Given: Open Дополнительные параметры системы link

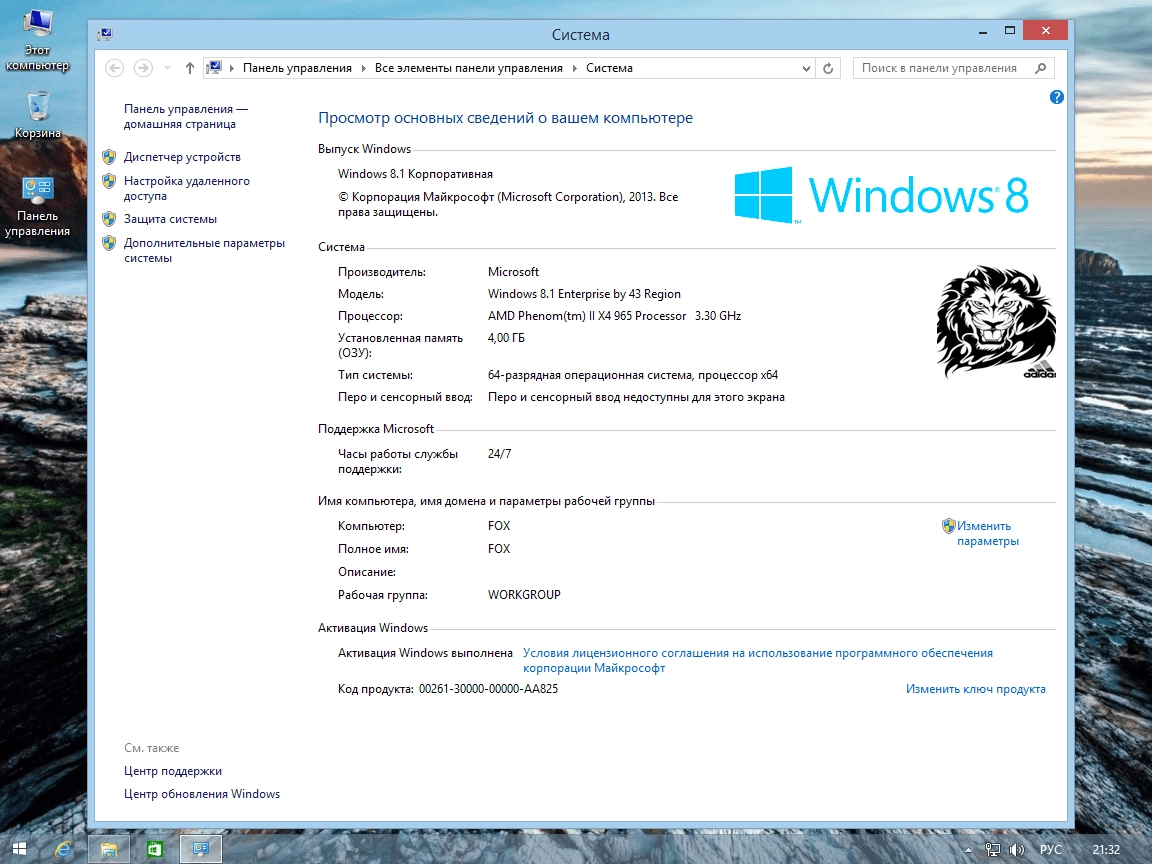Looking at the screenshot, I should (x=204, y=251).
